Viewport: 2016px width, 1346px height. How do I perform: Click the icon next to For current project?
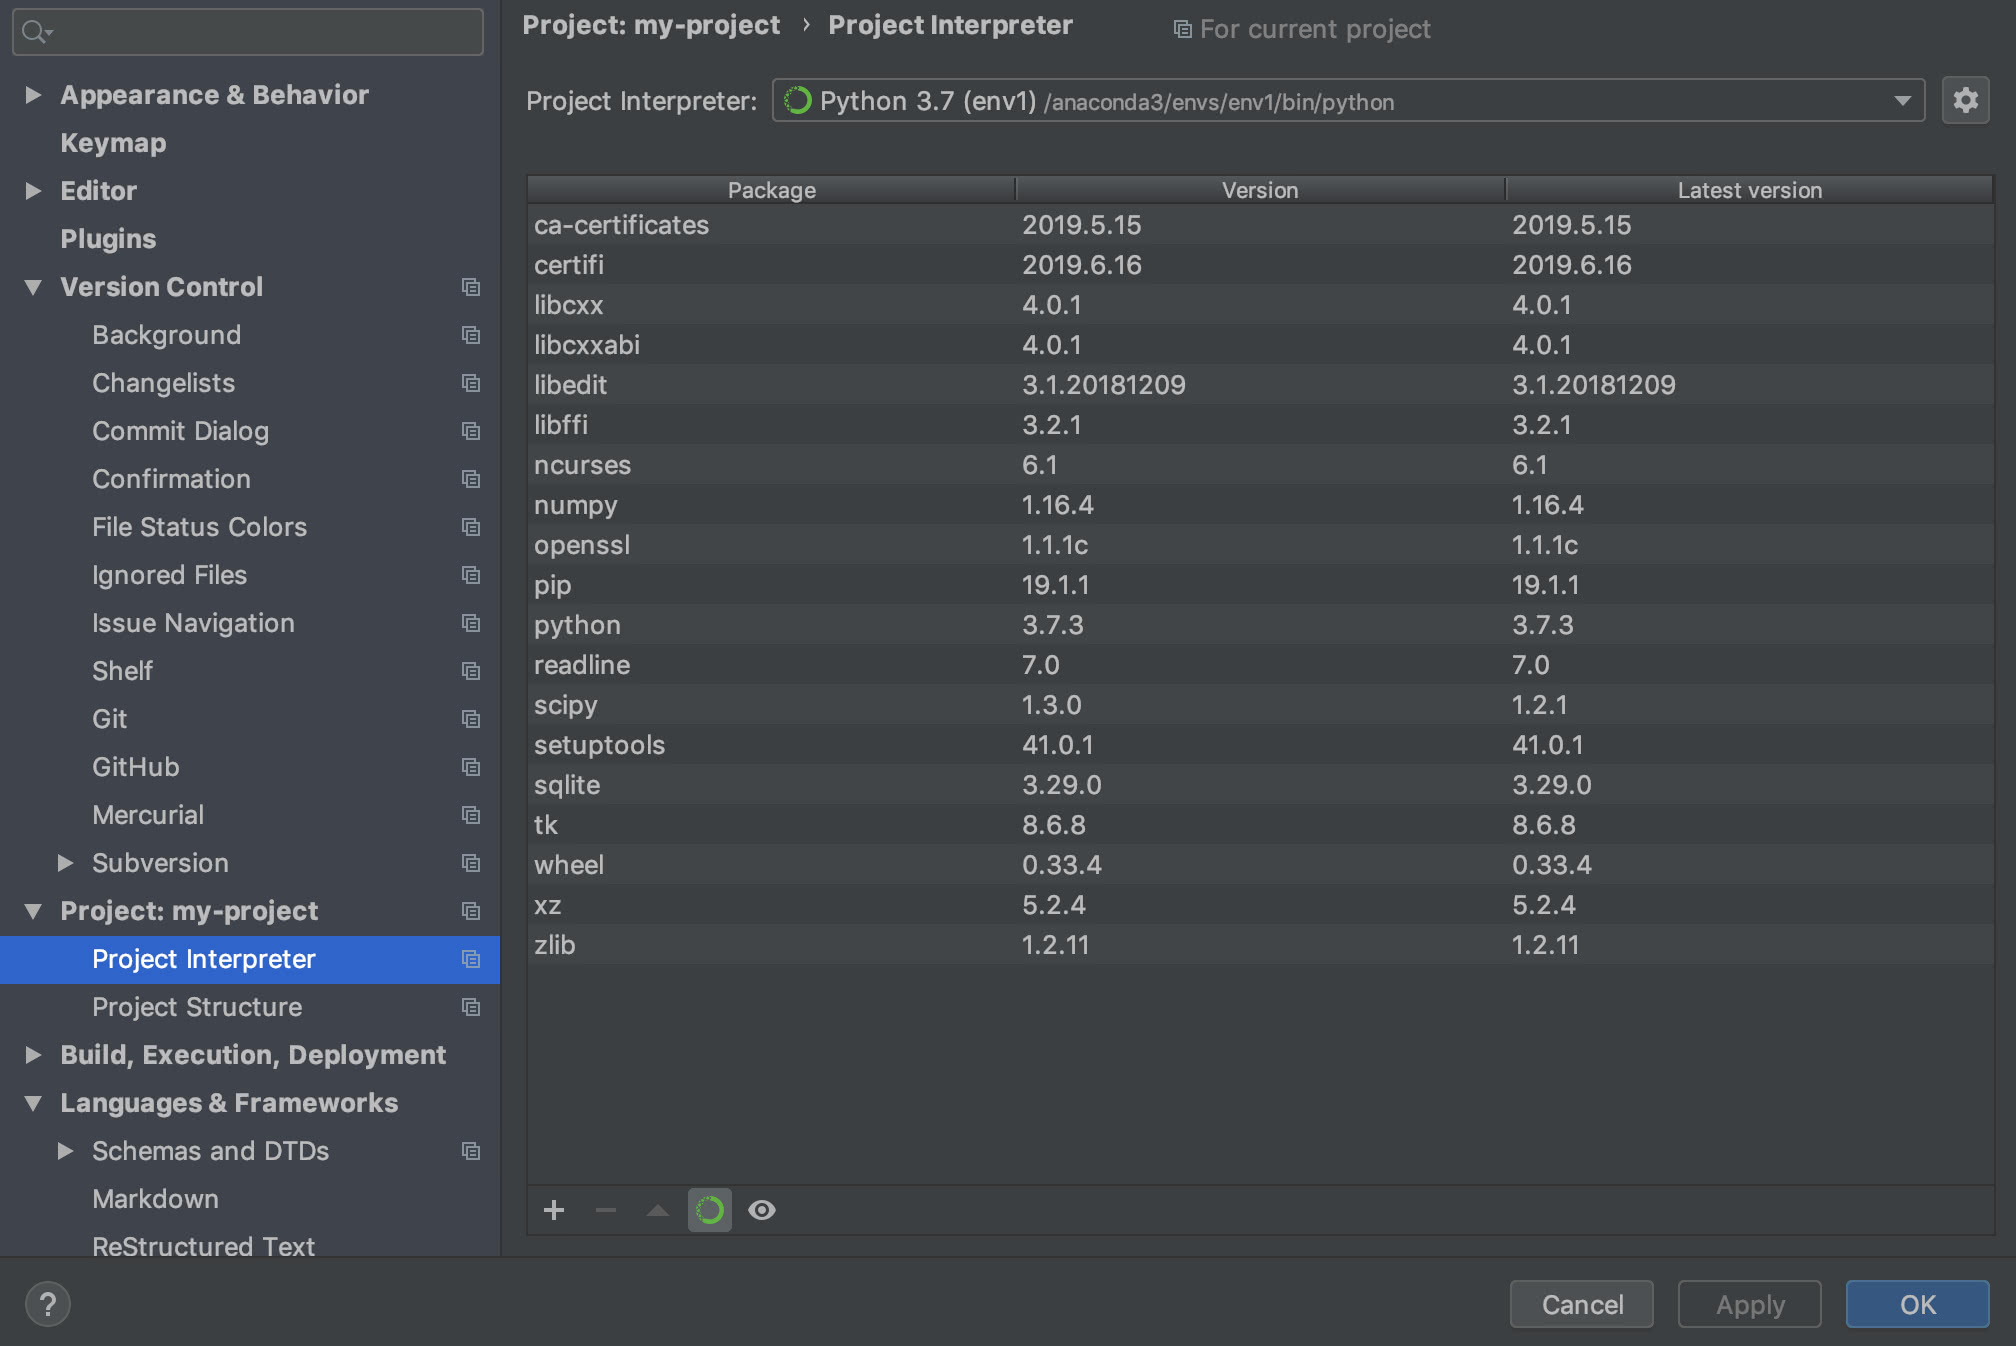(1182, 30)
